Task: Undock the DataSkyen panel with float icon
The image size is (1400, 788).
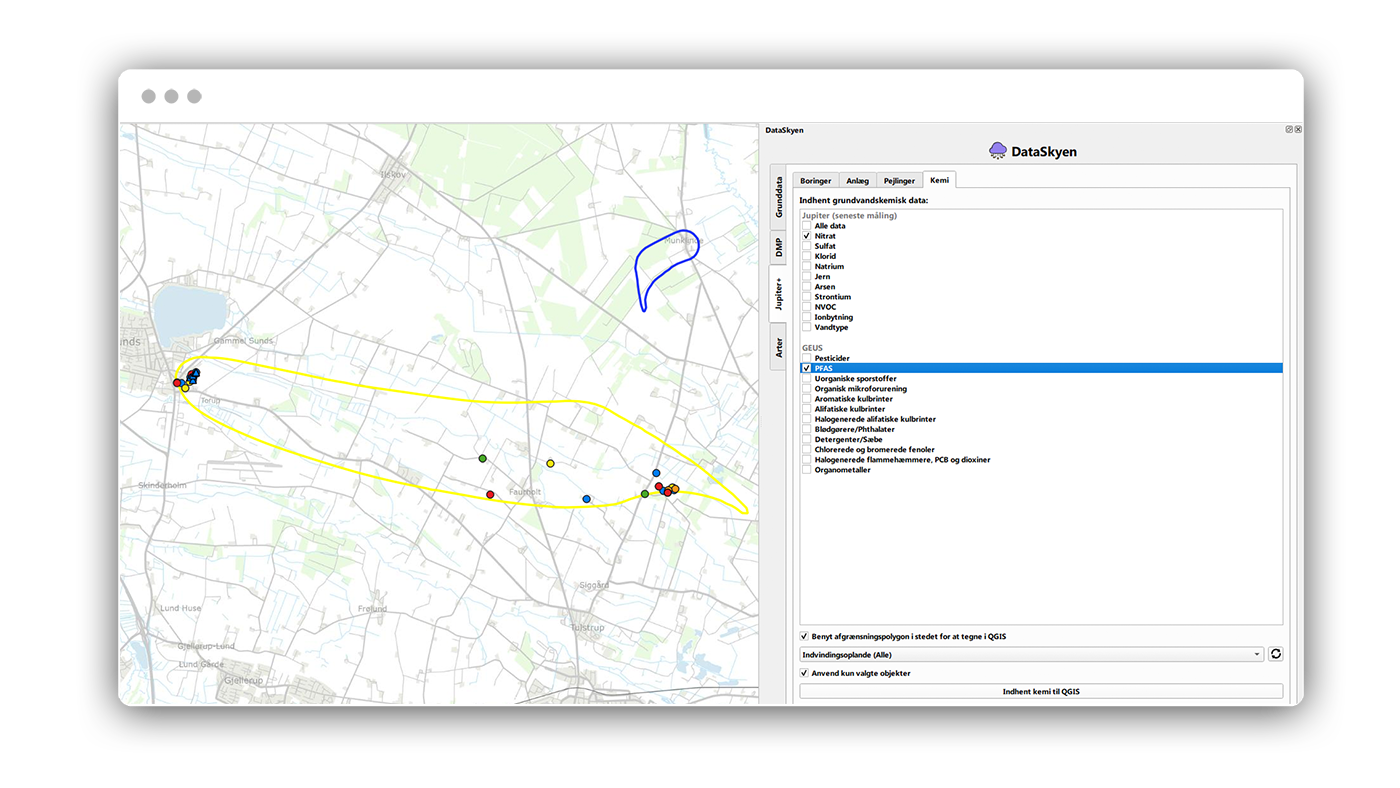Action: [1289, 130]
